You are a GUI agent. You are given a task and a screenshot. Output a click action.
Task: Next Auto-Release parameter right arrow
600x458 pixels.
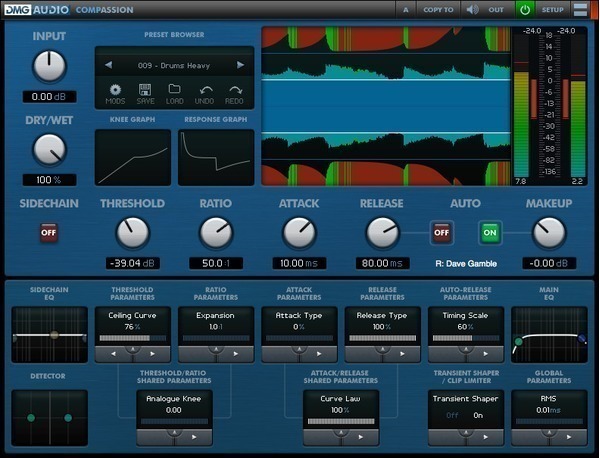pyautogui.click(x=486, y=354)
